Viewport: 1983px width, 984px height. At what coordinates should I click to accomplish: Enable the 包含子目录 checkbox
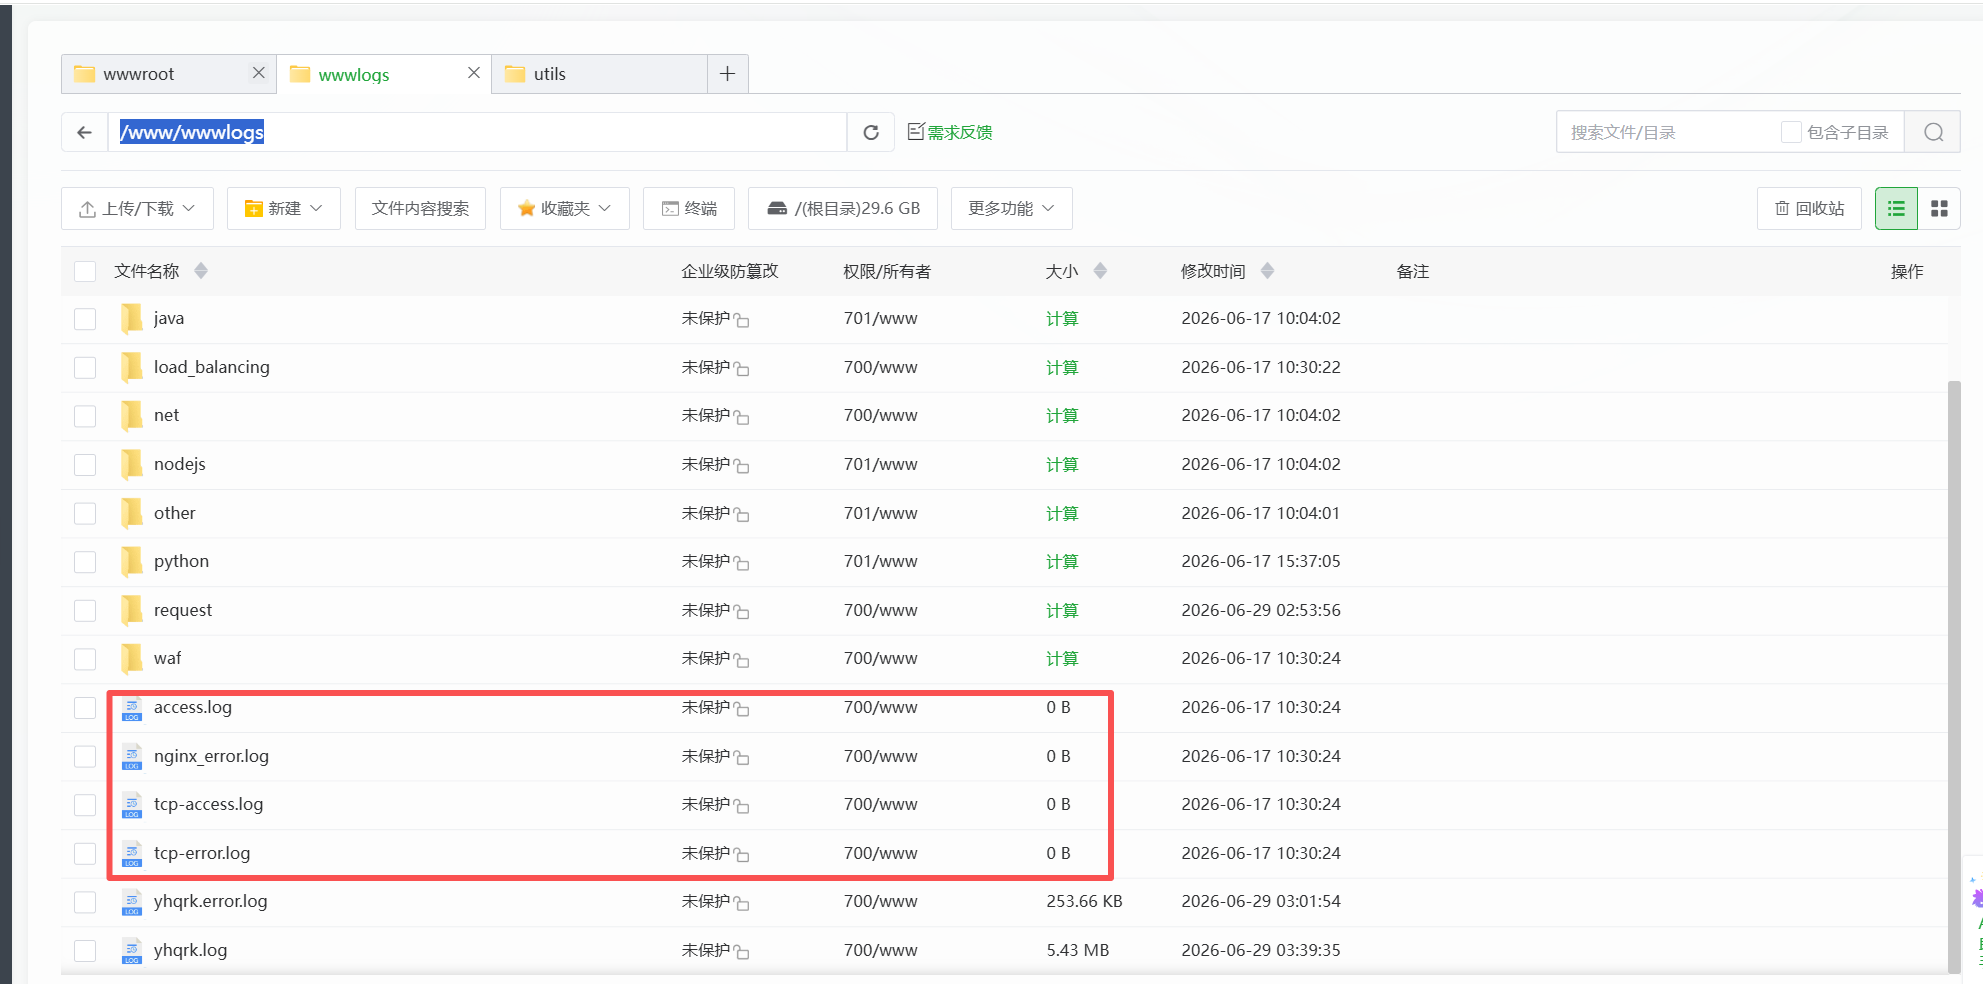[x=1791, y=132]
